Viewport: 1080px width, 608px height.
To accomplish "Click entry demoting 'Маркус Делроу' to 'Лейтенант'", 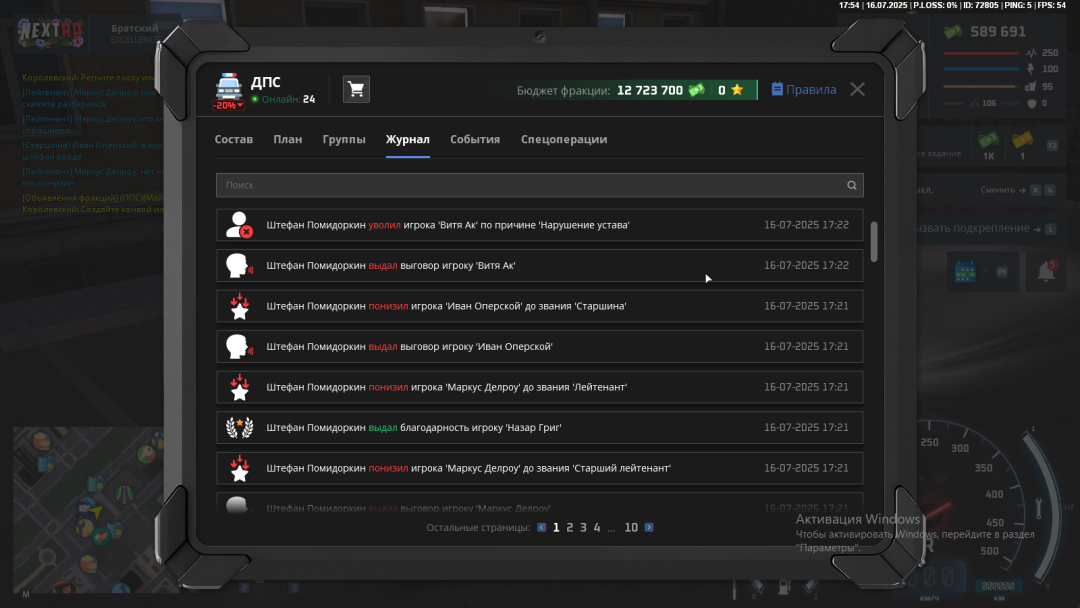I will click(539, 387).
